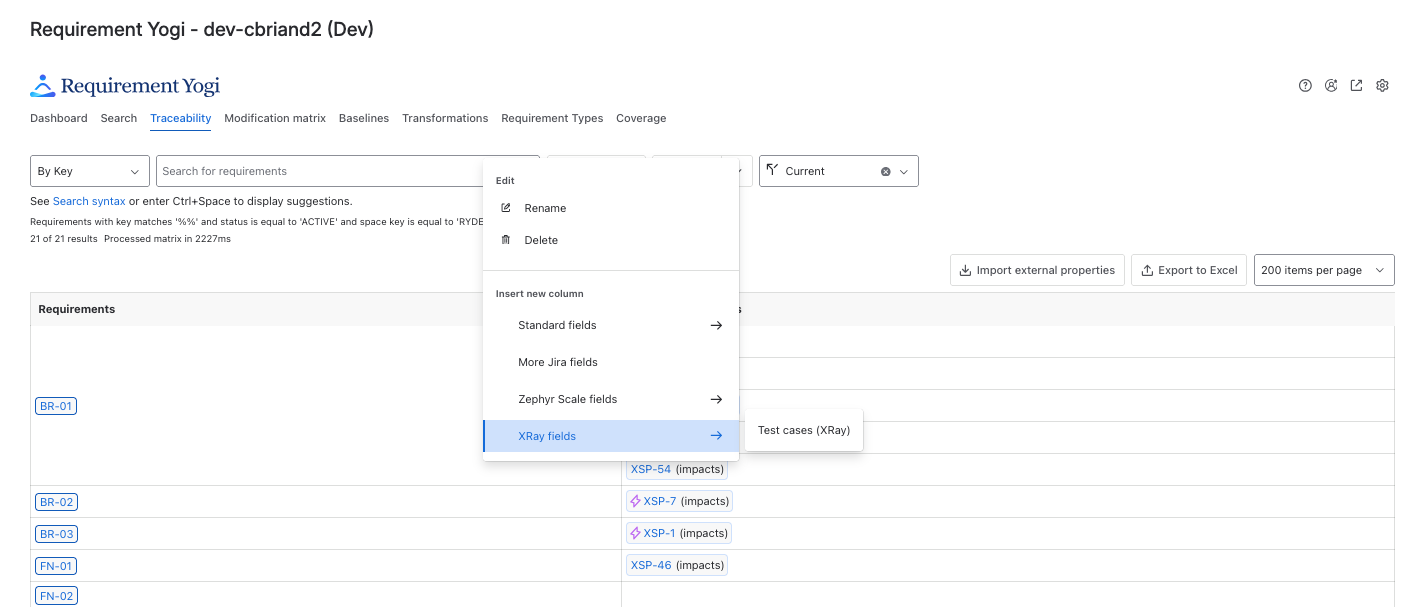Open requirement FN-01
Image resolution: width=1404 pixels, height=607 pixels.
pyautogui.click(x=56, y=566)
